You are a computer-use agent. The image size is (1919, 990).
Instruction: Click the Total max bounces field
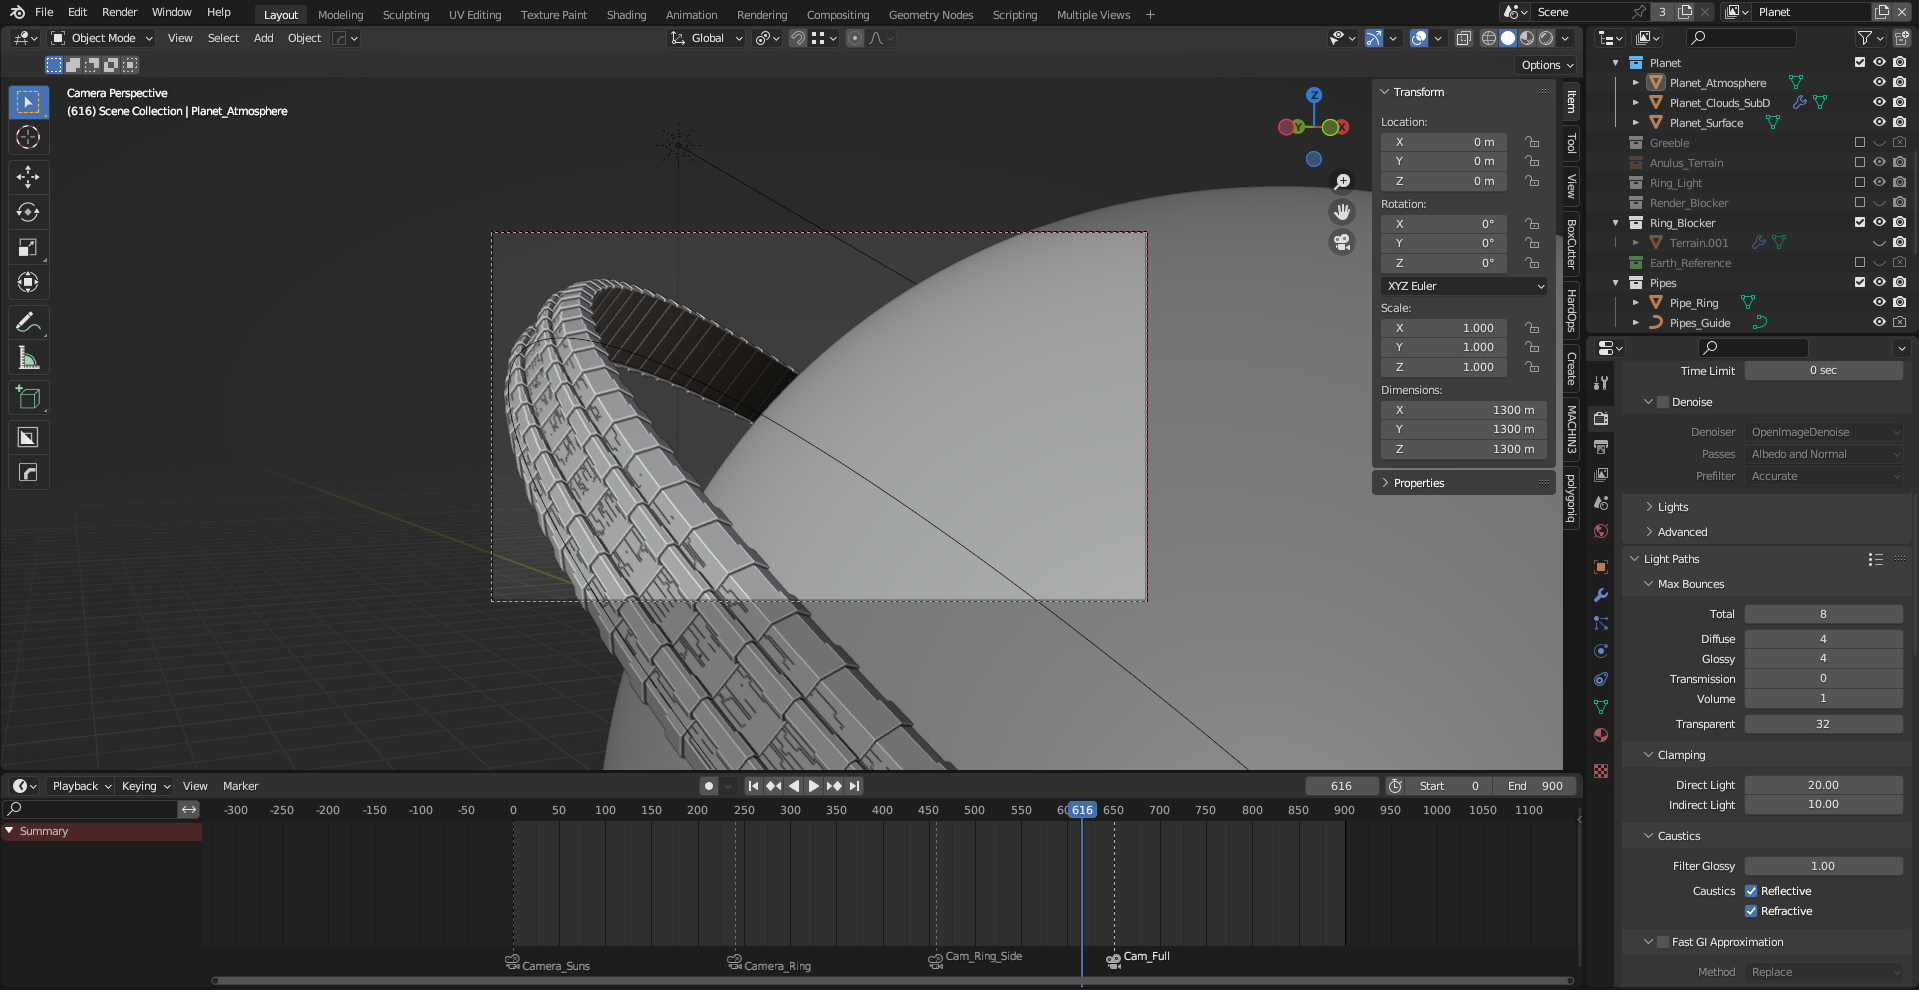1823,614
